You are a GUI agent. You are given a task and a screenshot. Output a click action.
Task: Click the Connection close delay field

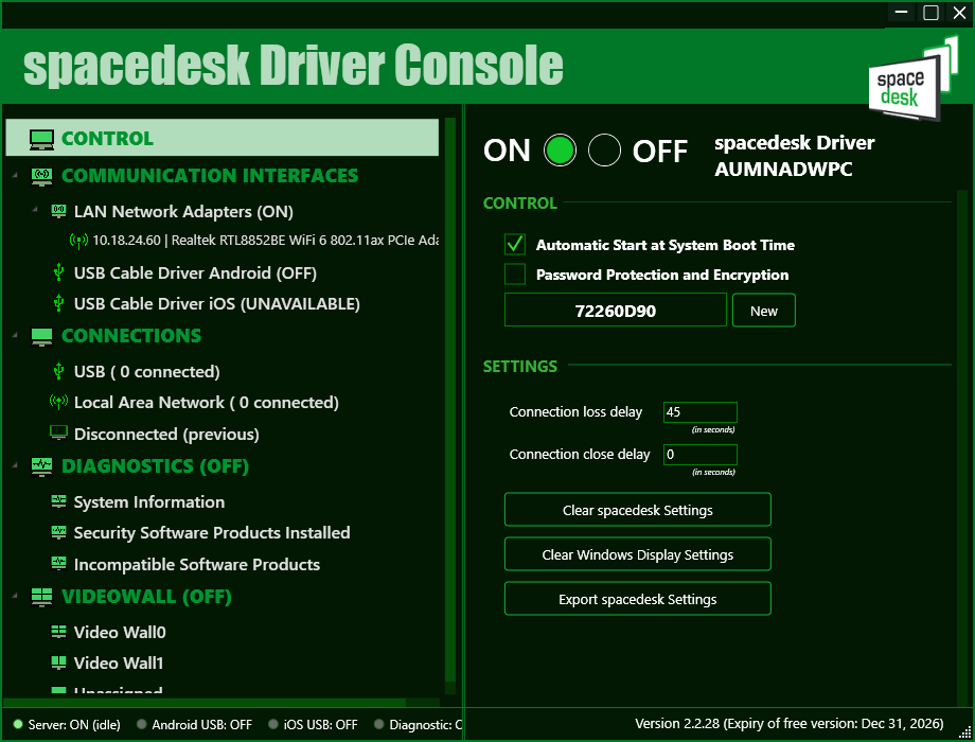[700, 455]
